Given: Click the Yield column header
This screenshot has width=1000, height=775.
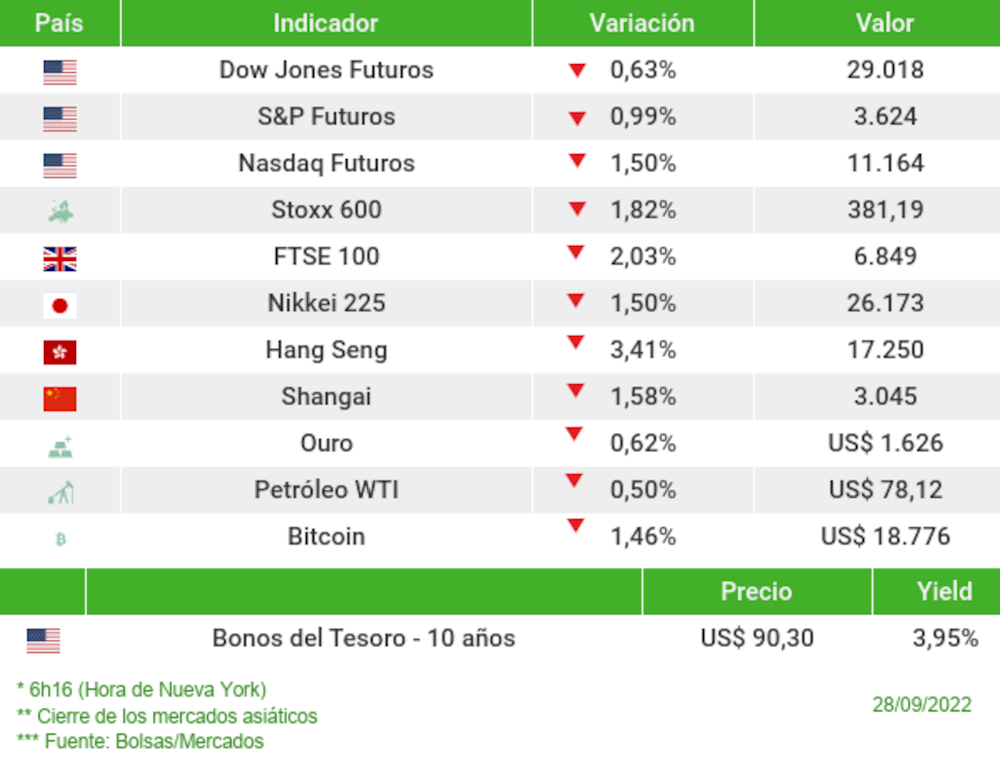Looking at the screenshot, I should (x=944, y=591).
